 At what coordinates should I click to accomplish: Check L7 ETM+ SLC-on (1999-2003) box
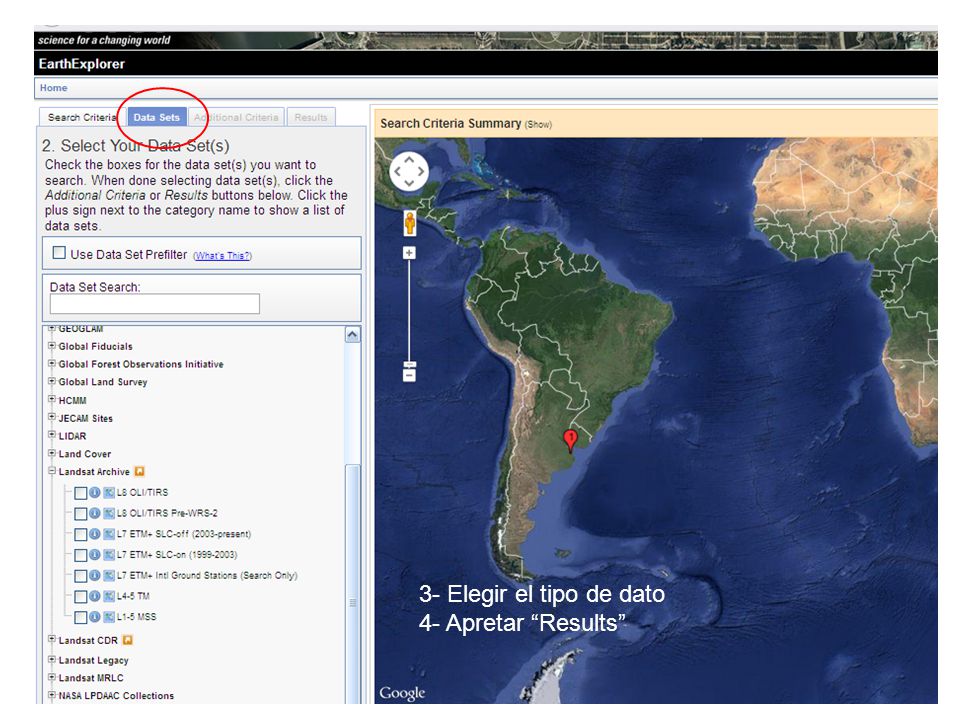click(x=81, y=555)
